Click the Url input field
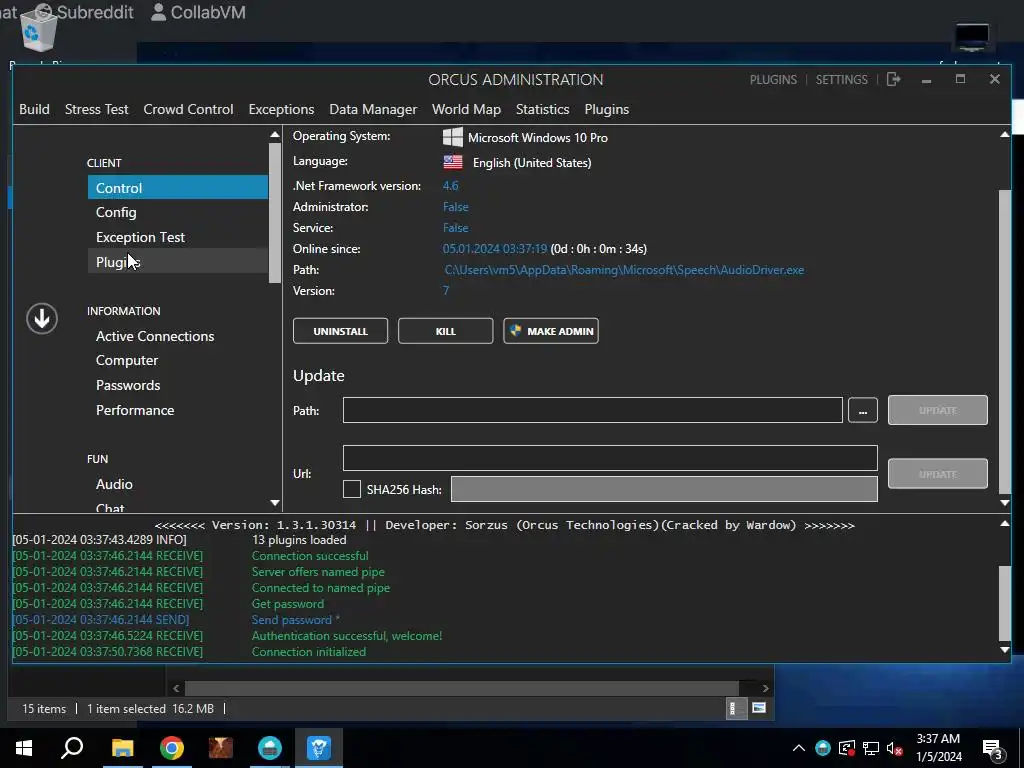 click(x=610, y=458)
